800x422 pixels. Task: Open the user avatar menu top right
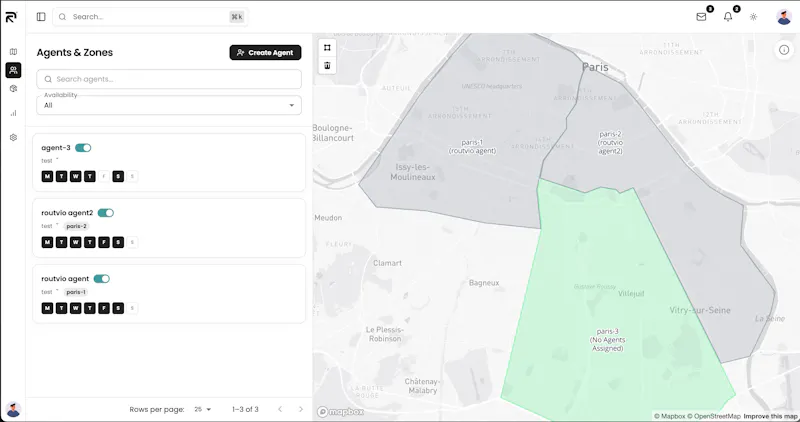(x=784, y=17)
